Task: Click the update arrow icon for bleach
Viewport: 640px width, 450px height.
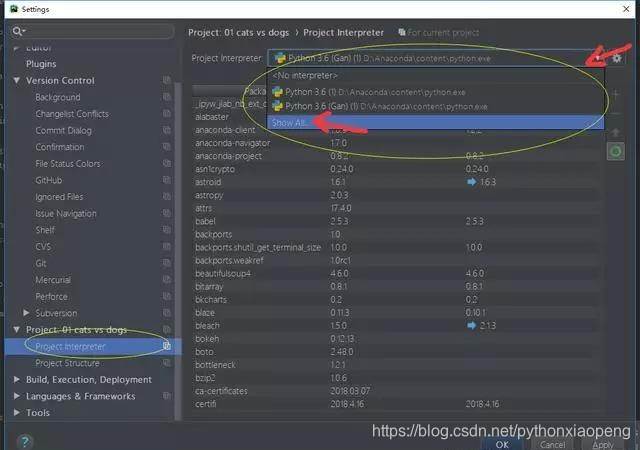Action: click(471, 325)
